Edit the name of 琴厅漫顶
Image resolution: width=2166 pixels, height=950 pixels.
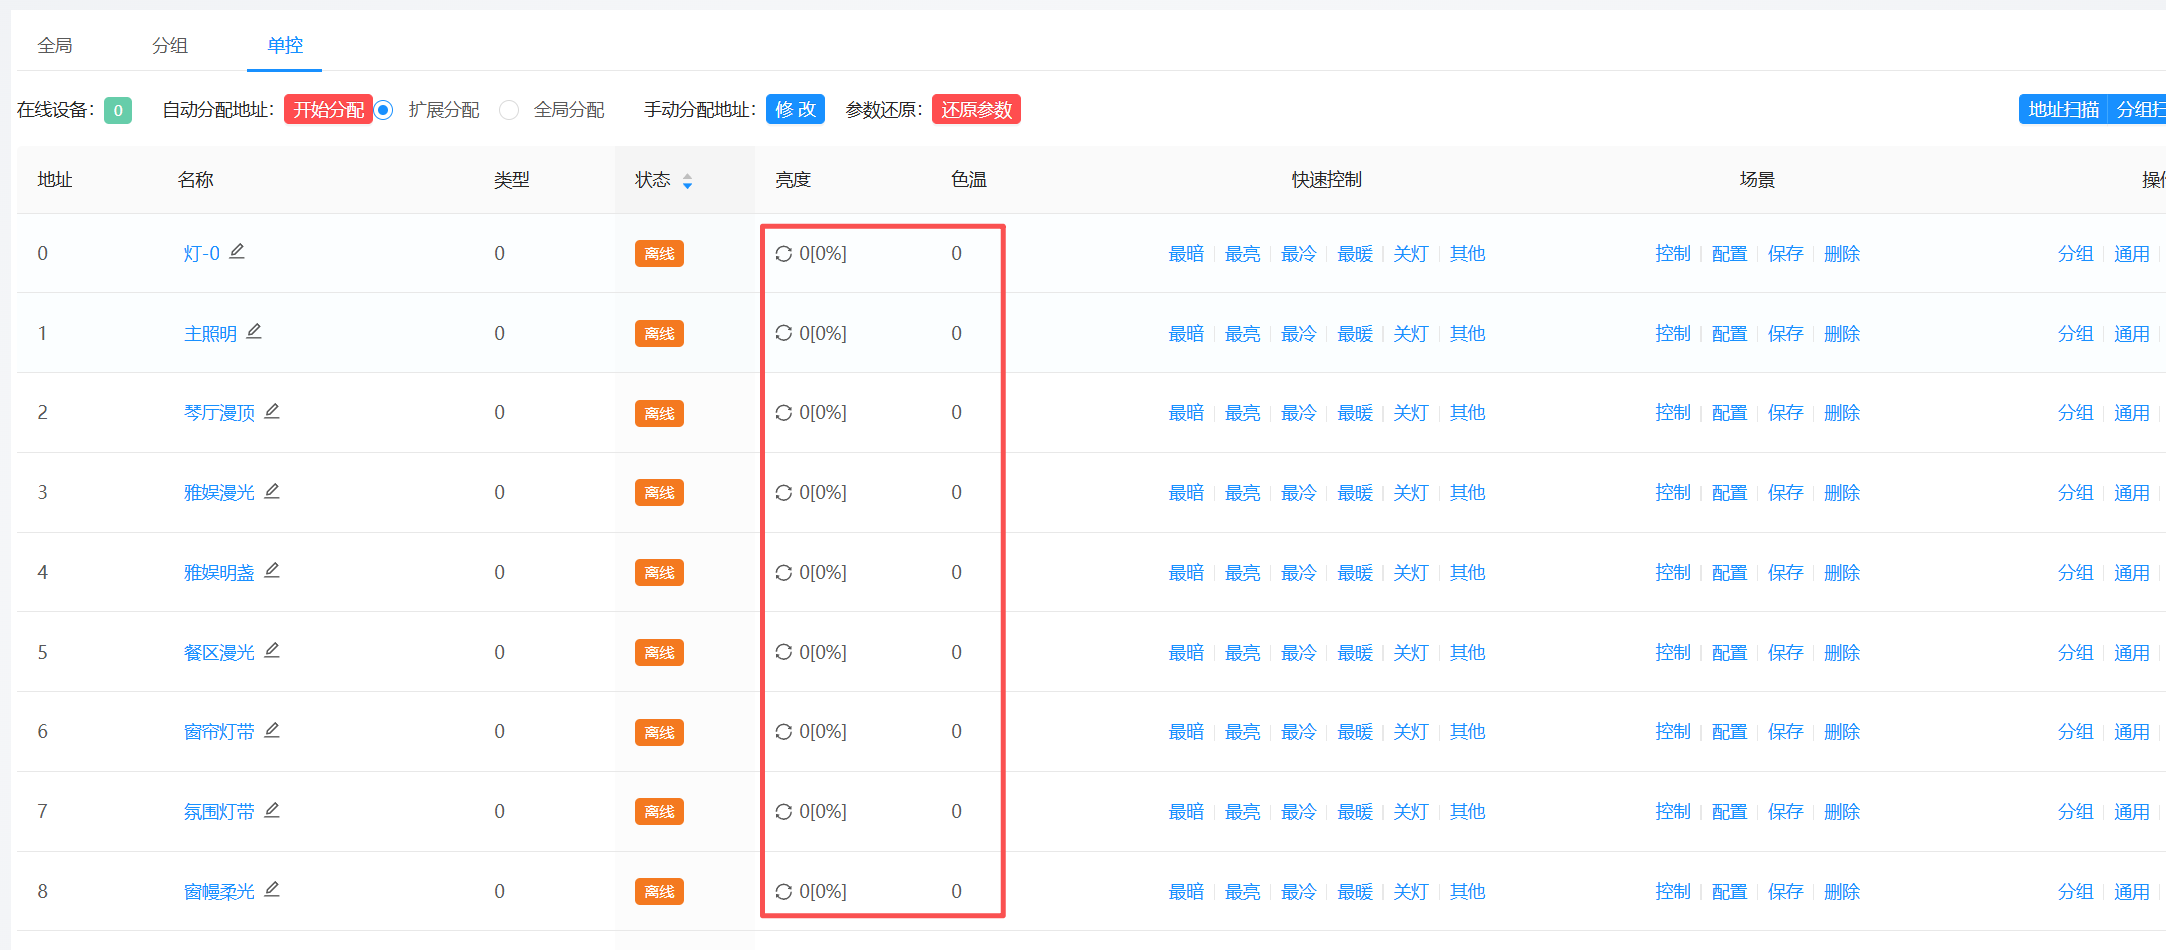pyautogui.click(x=272, y=411)
